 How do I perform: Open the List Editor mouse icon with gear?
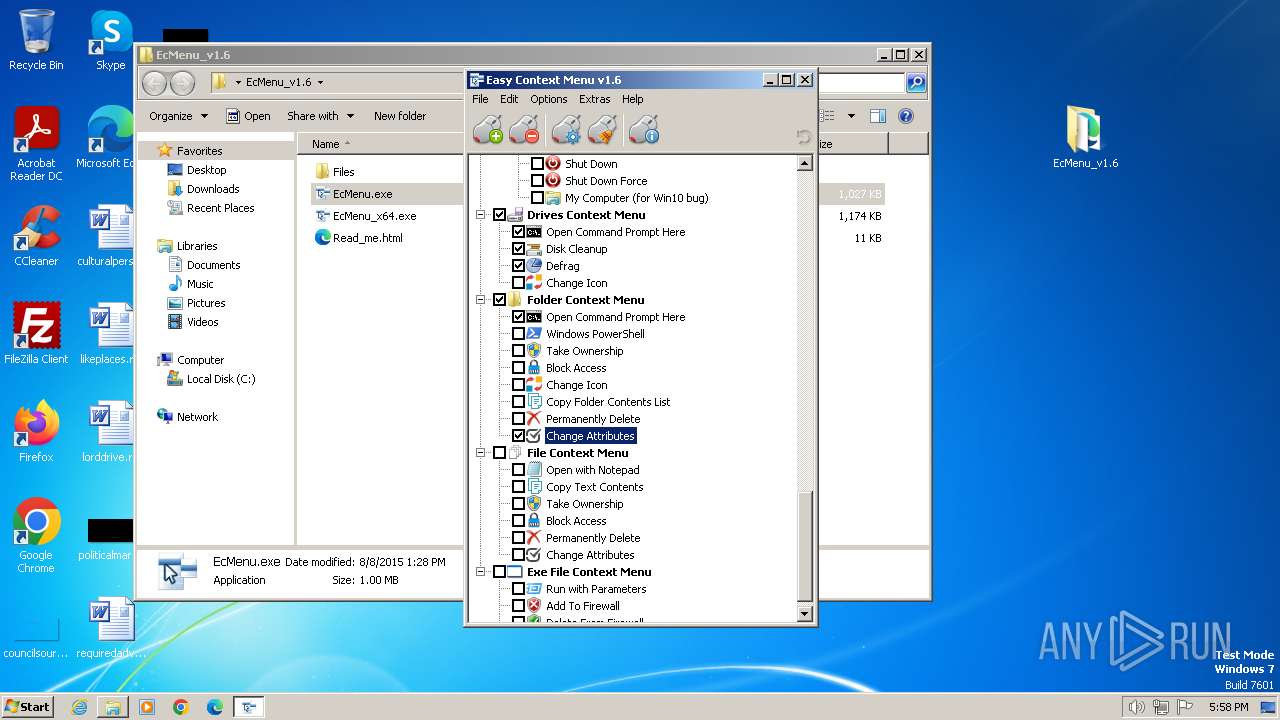pos(566,130)
